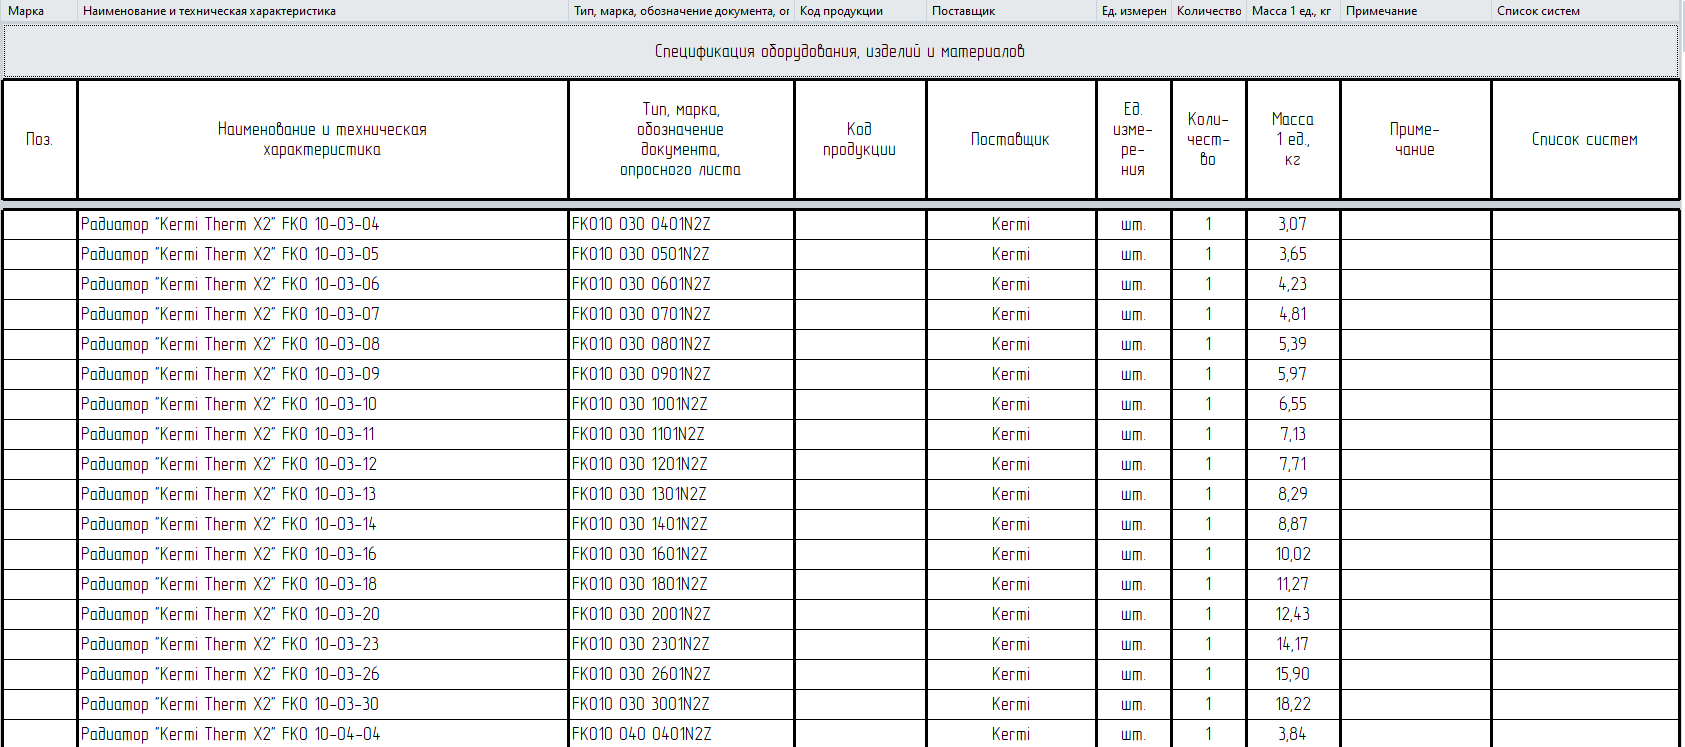The image size is (1685, 747).
Task: Click type cell FK010 030 1101N2Z
Action: (682, 434)
